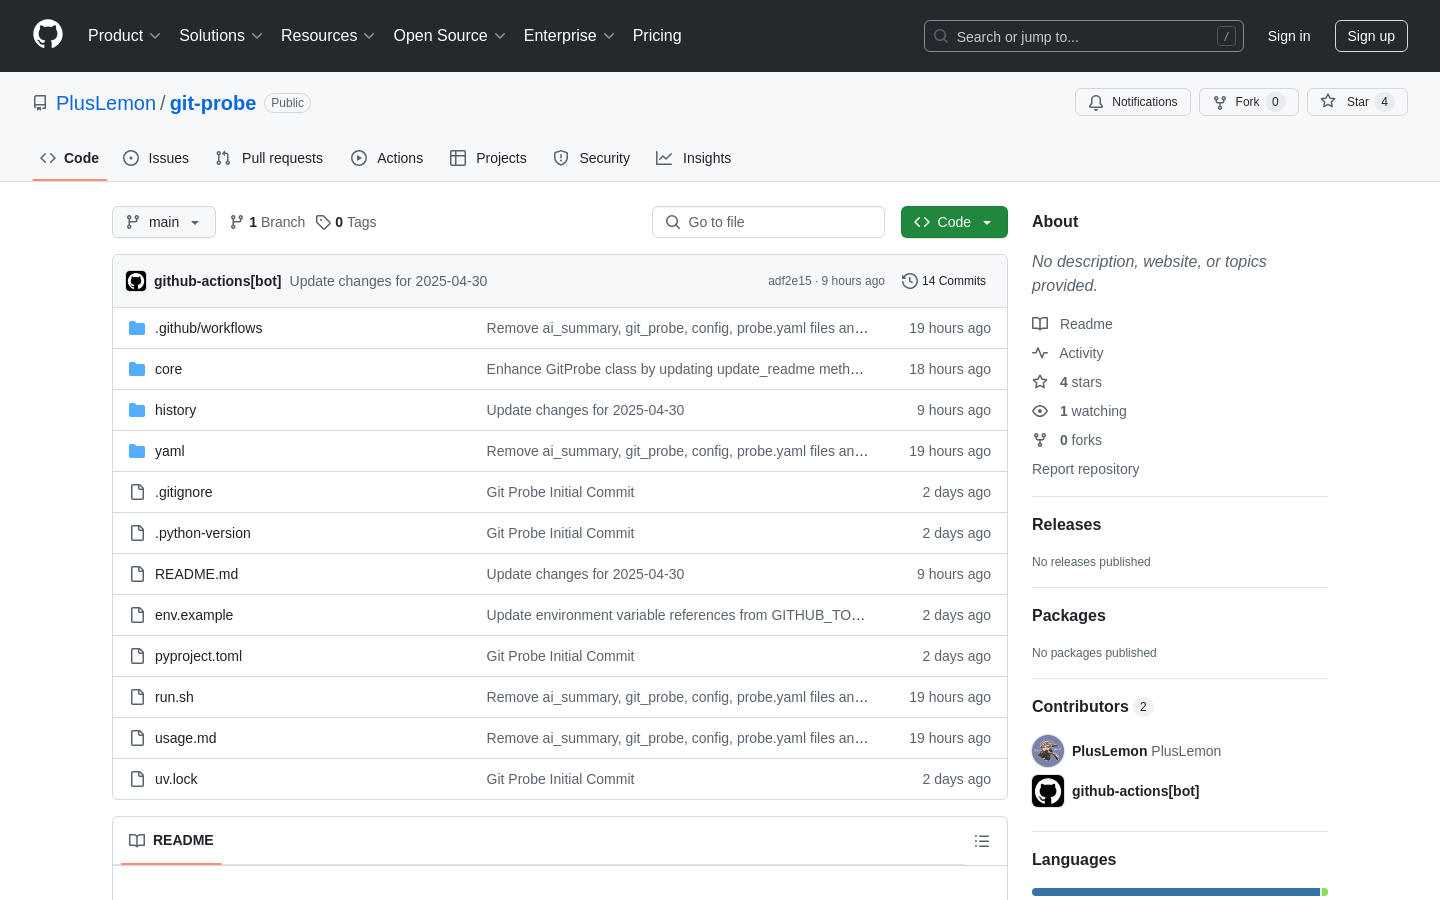Click the history folder icon
The height and width of the screenshot is (900, 1440).
[x=137, y=410]
